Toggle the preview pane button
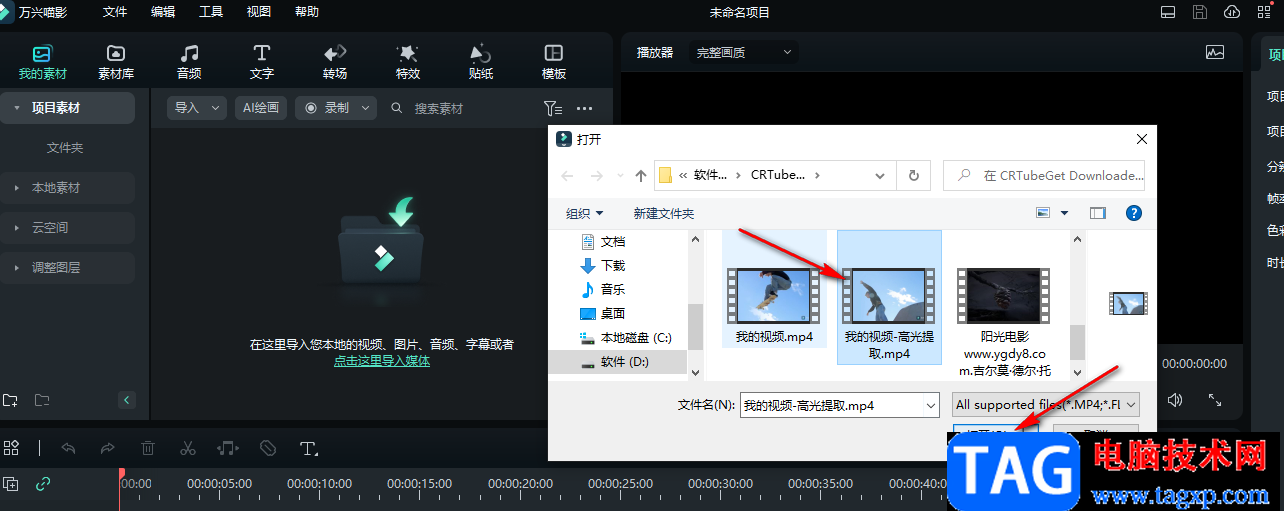 point(1098,213)
